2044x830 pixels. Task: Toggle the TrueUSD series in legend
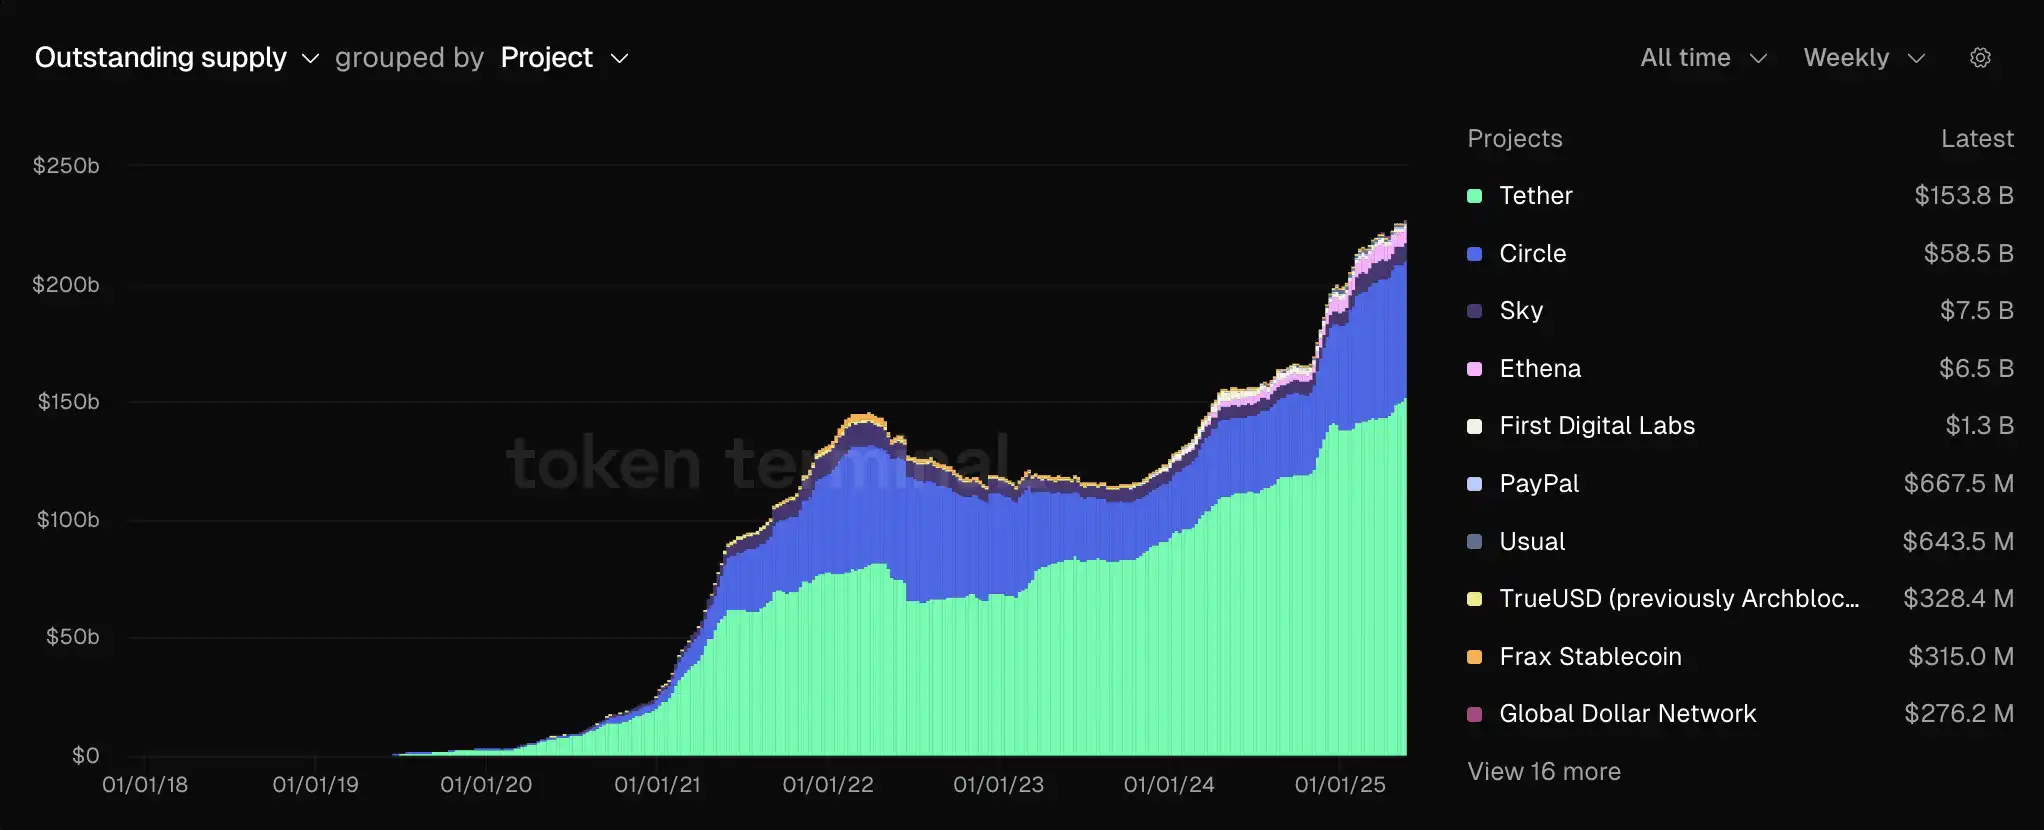click(1678, 599)
